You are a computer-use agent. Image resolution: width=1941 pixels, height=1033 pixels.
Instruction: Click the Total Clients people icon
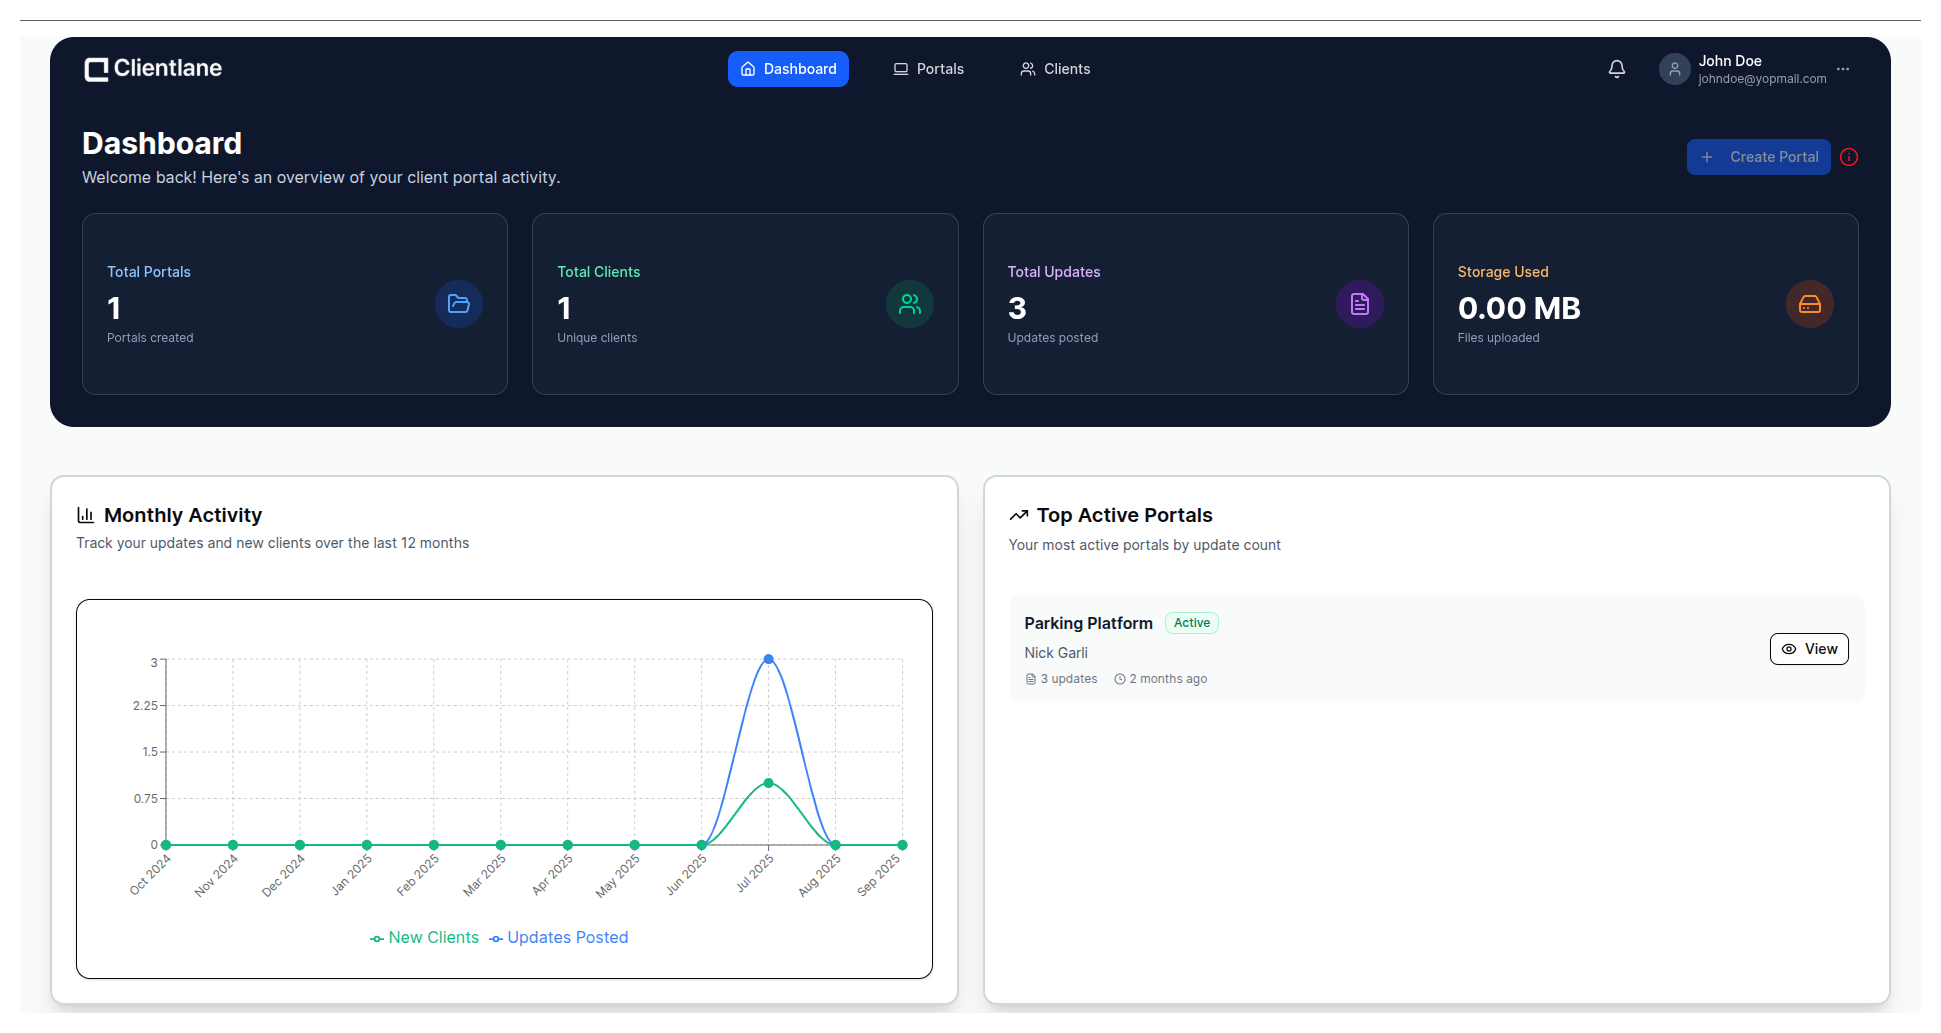click(909, 304)
